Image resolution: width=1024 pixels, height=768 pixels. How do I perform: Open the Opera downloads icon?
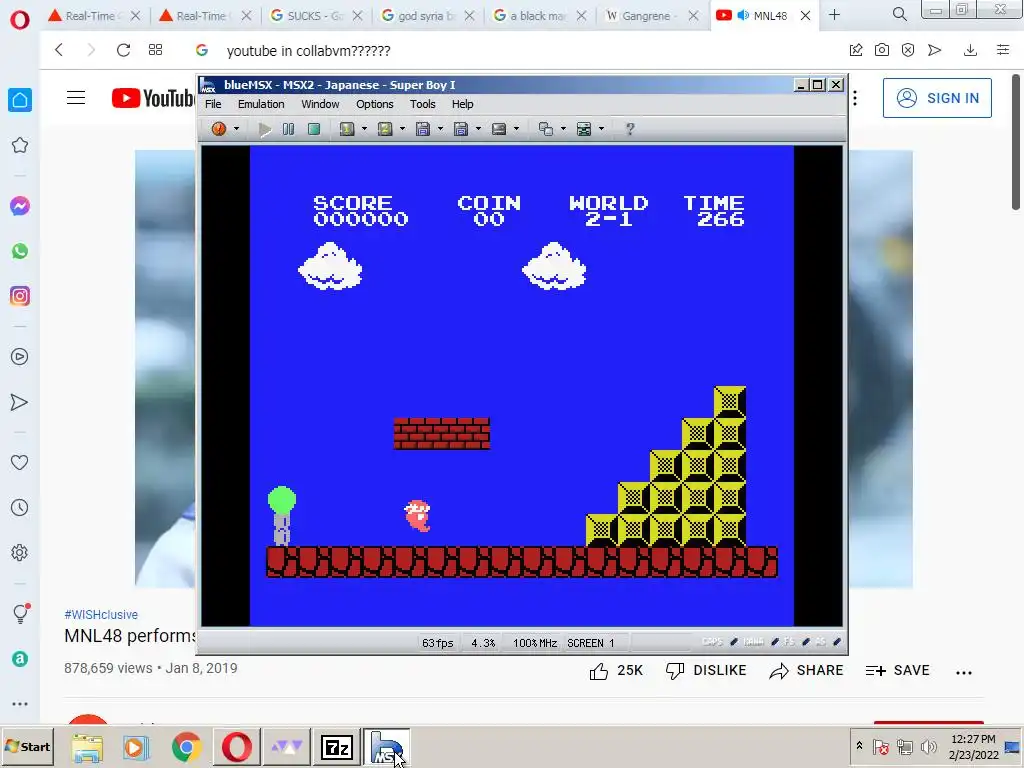point(970,50)
